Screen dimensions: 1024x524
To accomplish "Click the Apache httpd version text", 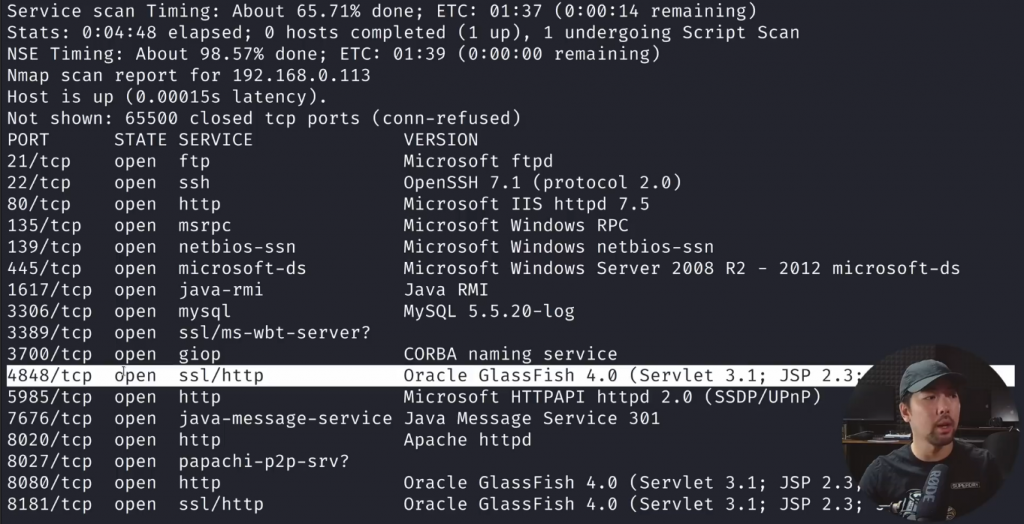I will pos(467,440).
